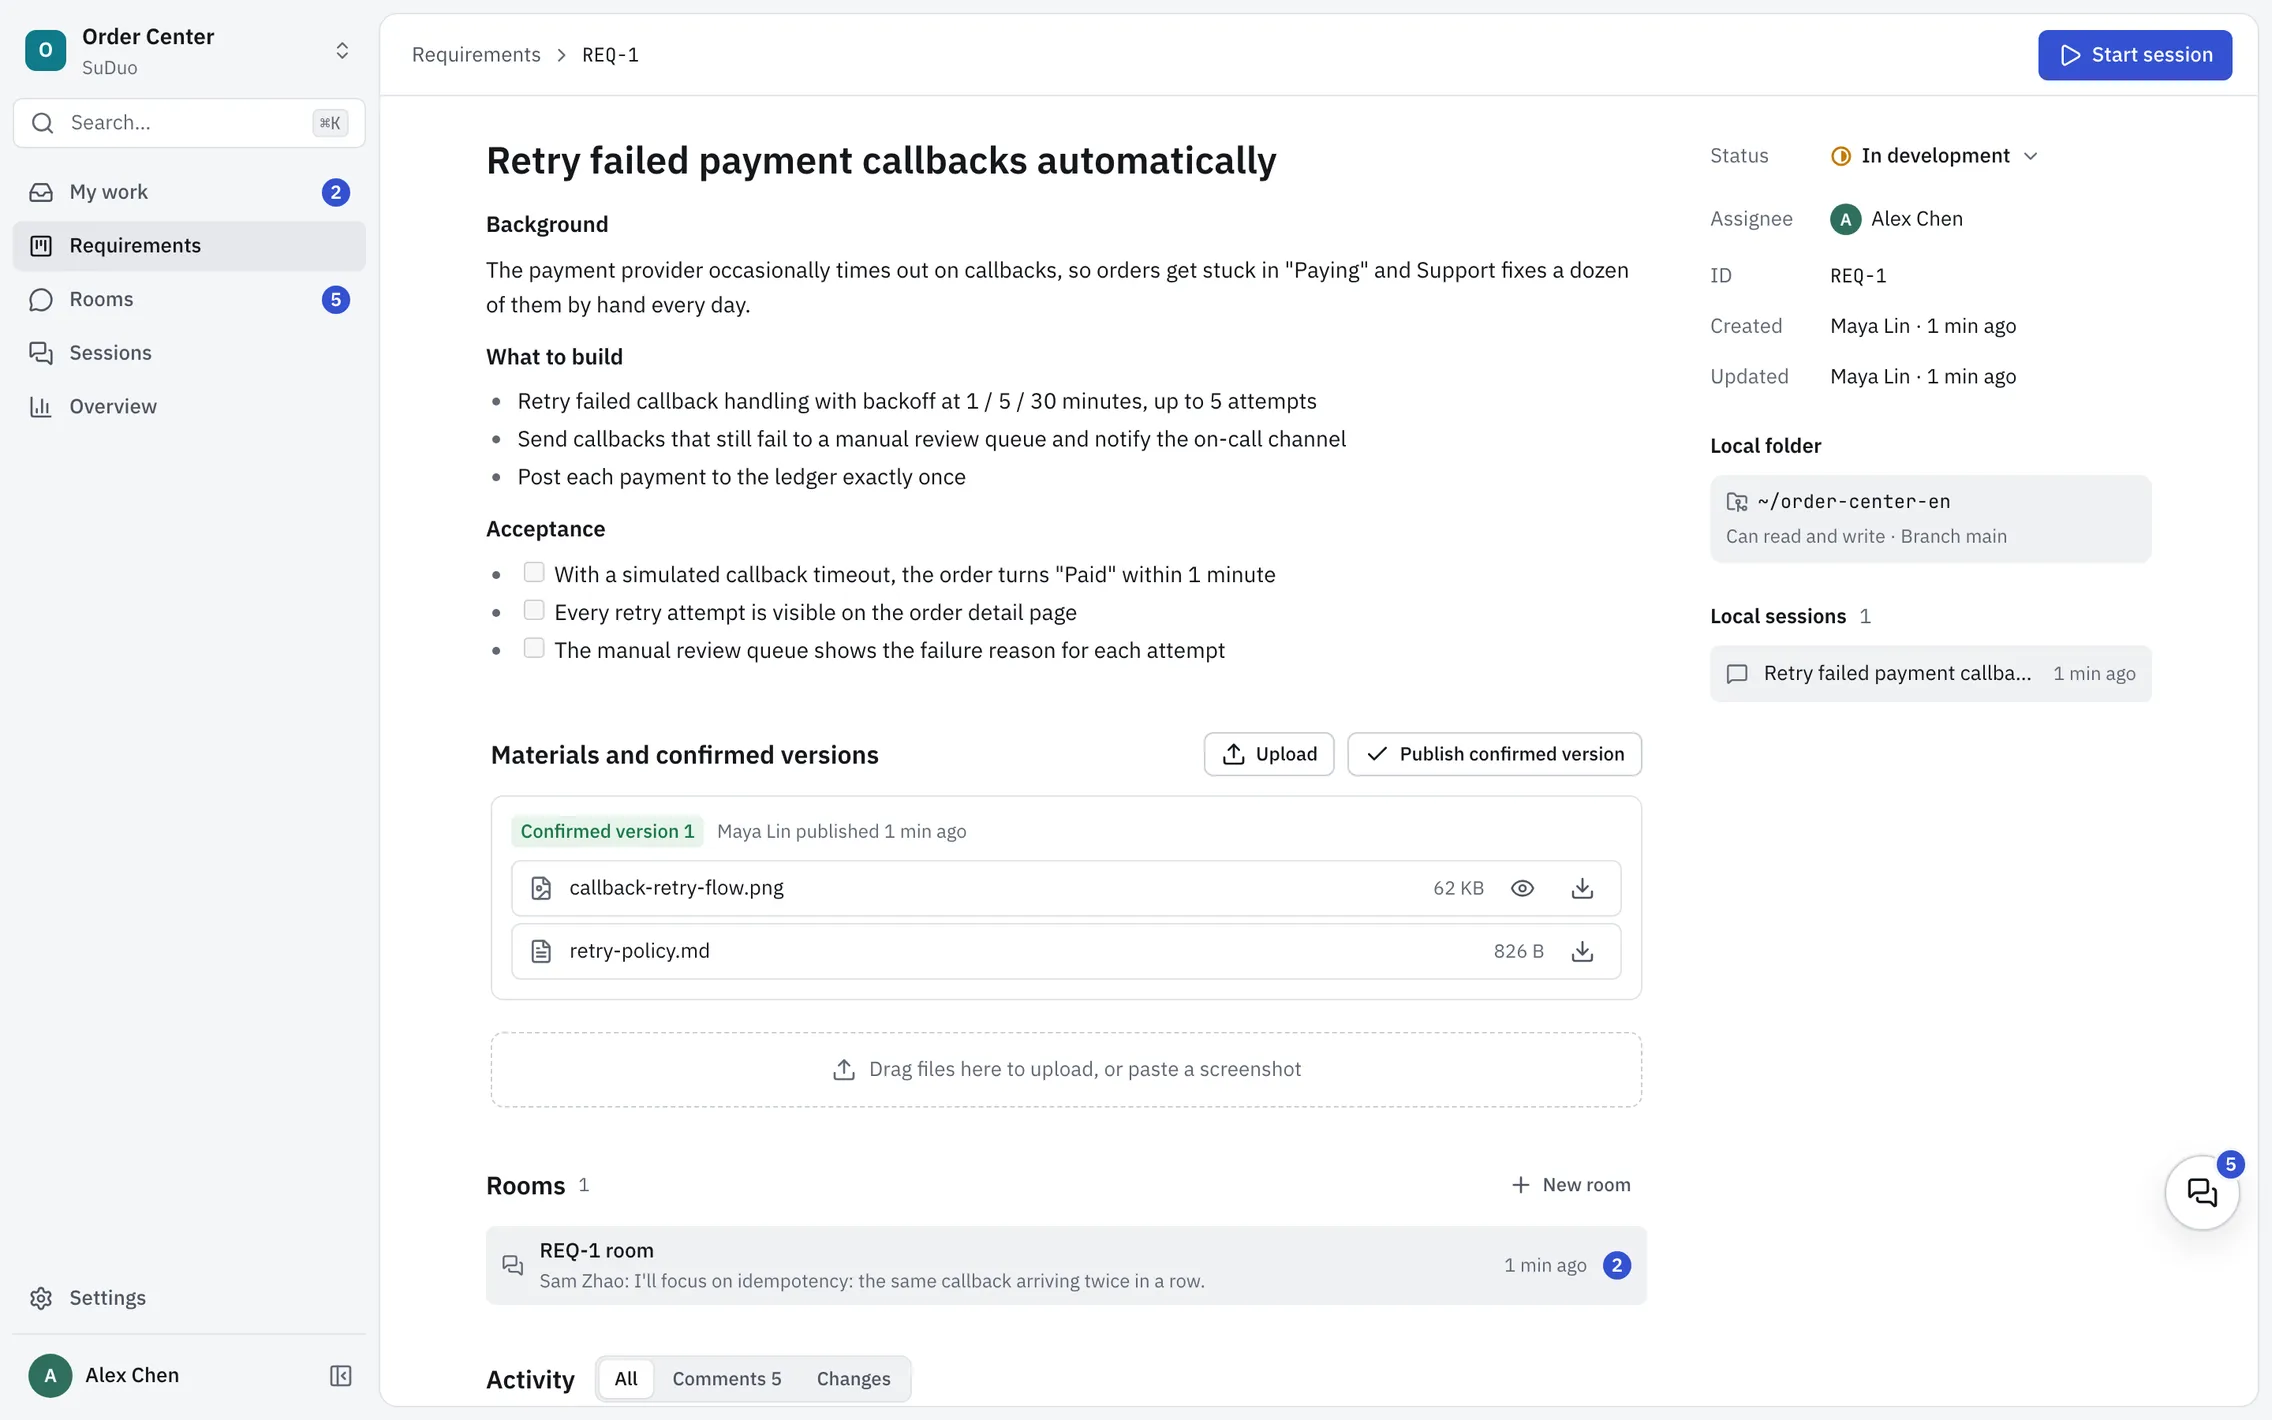Open the In development status dropdown
The height and width of the screenshot is (1420, 2272).
[x=1935, y=156]
